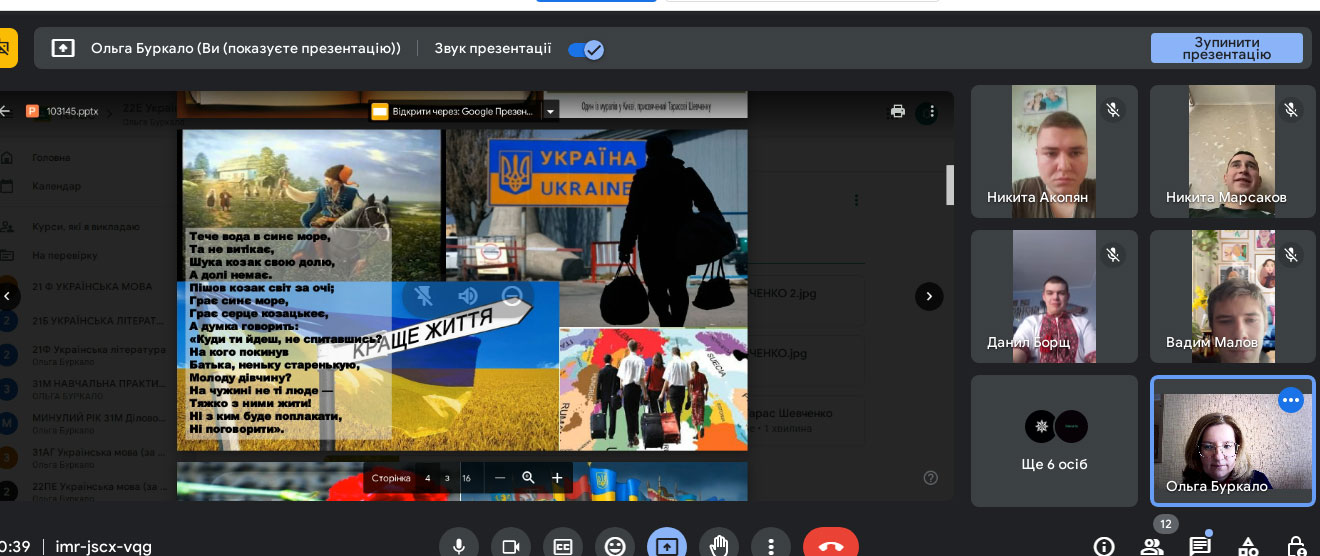Click the meeting code imr-jscx-vqg
The width and height of the screenshot is (1320, 556).
click(103, 546)
